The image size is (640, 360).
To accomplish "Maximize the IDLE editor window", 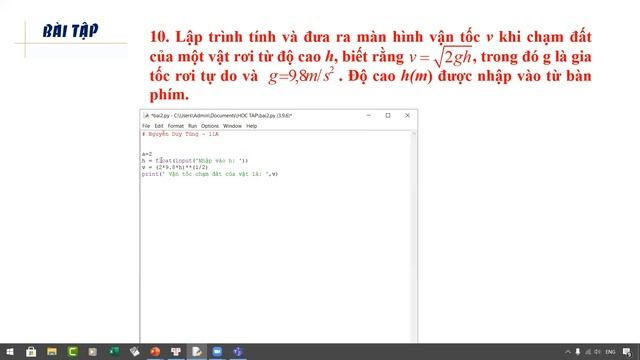I will pyautogui.click(x=388, y=116).
